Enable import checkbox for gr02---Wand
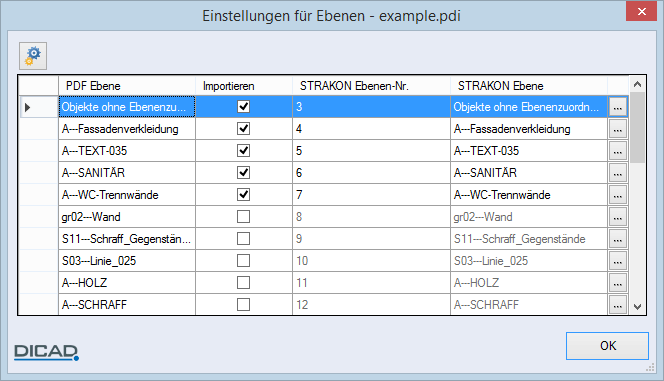 (x=243, y=217)
